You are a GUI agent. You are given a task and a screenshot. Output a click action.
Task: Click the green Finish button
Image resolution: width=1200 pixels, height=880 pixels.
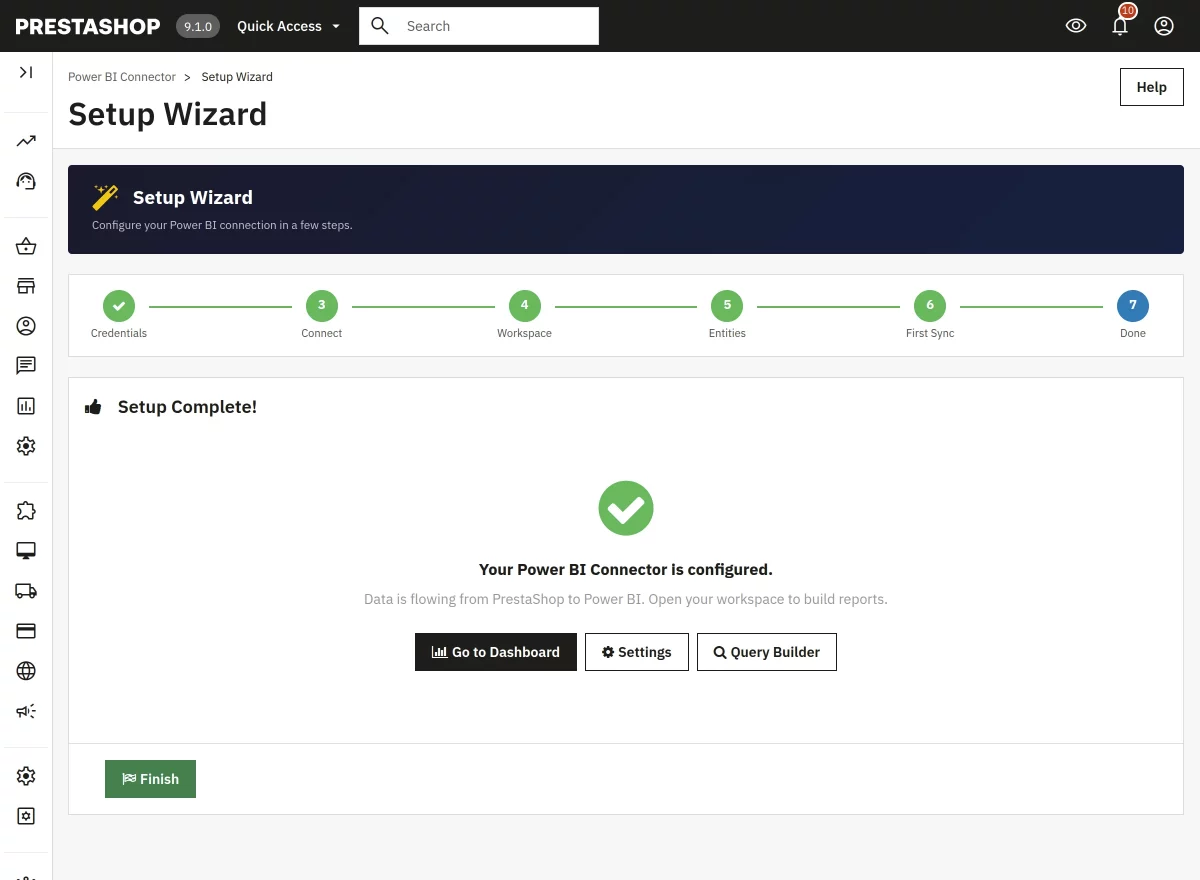tap(150, 779)
